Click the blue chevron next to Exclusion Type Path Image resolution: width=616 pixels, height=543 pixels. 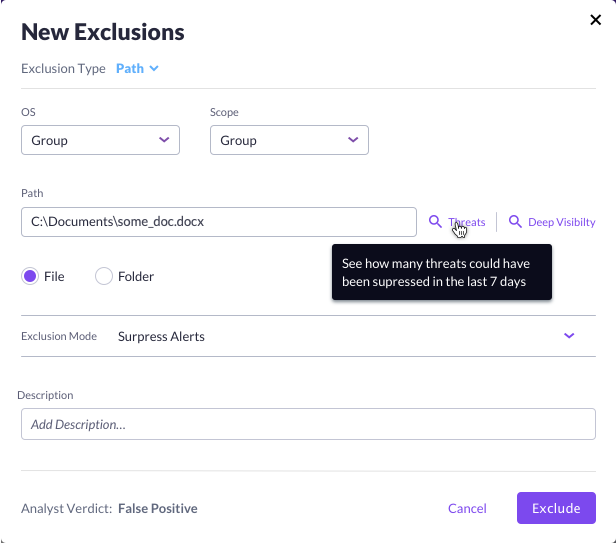(x=154, y=69)
